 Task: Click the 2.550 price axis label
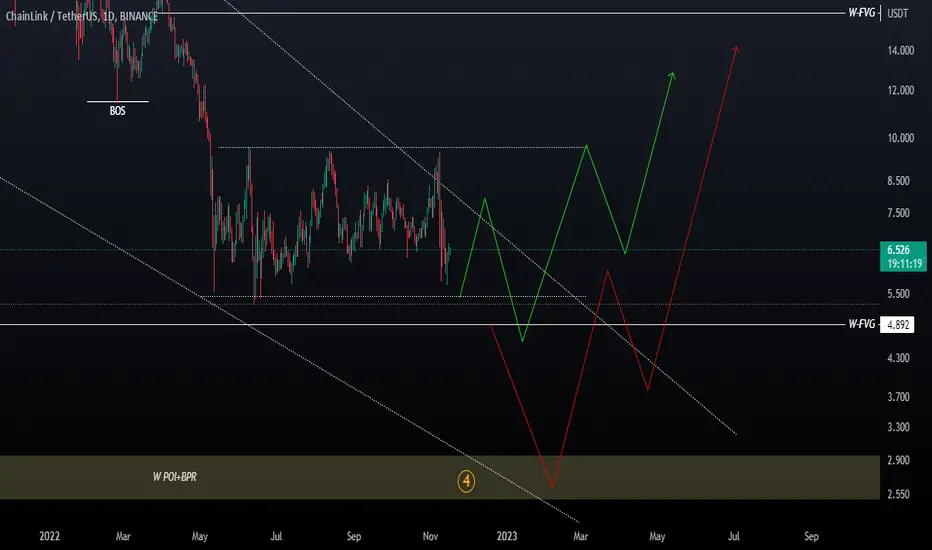click(x=898, y=494)
